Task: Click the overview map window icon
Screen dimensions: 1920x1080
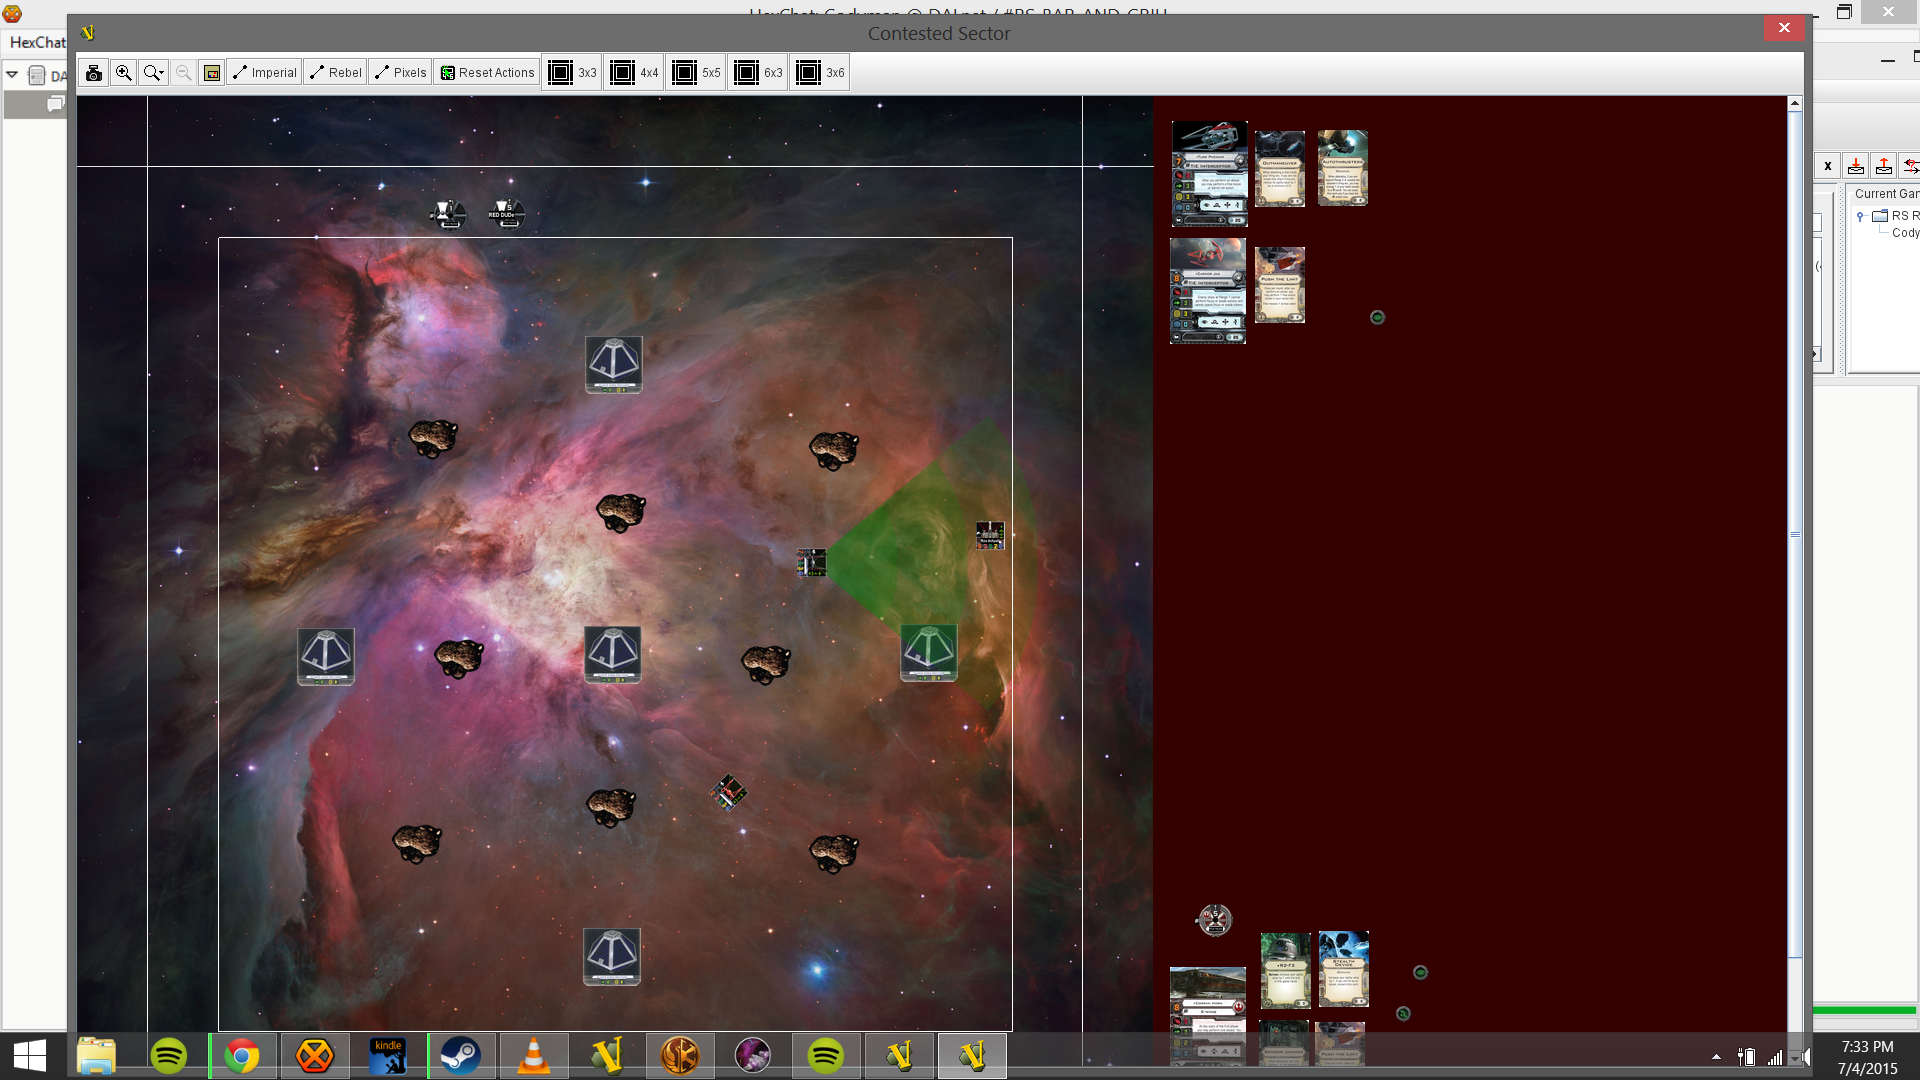Action: pos(212,72)
